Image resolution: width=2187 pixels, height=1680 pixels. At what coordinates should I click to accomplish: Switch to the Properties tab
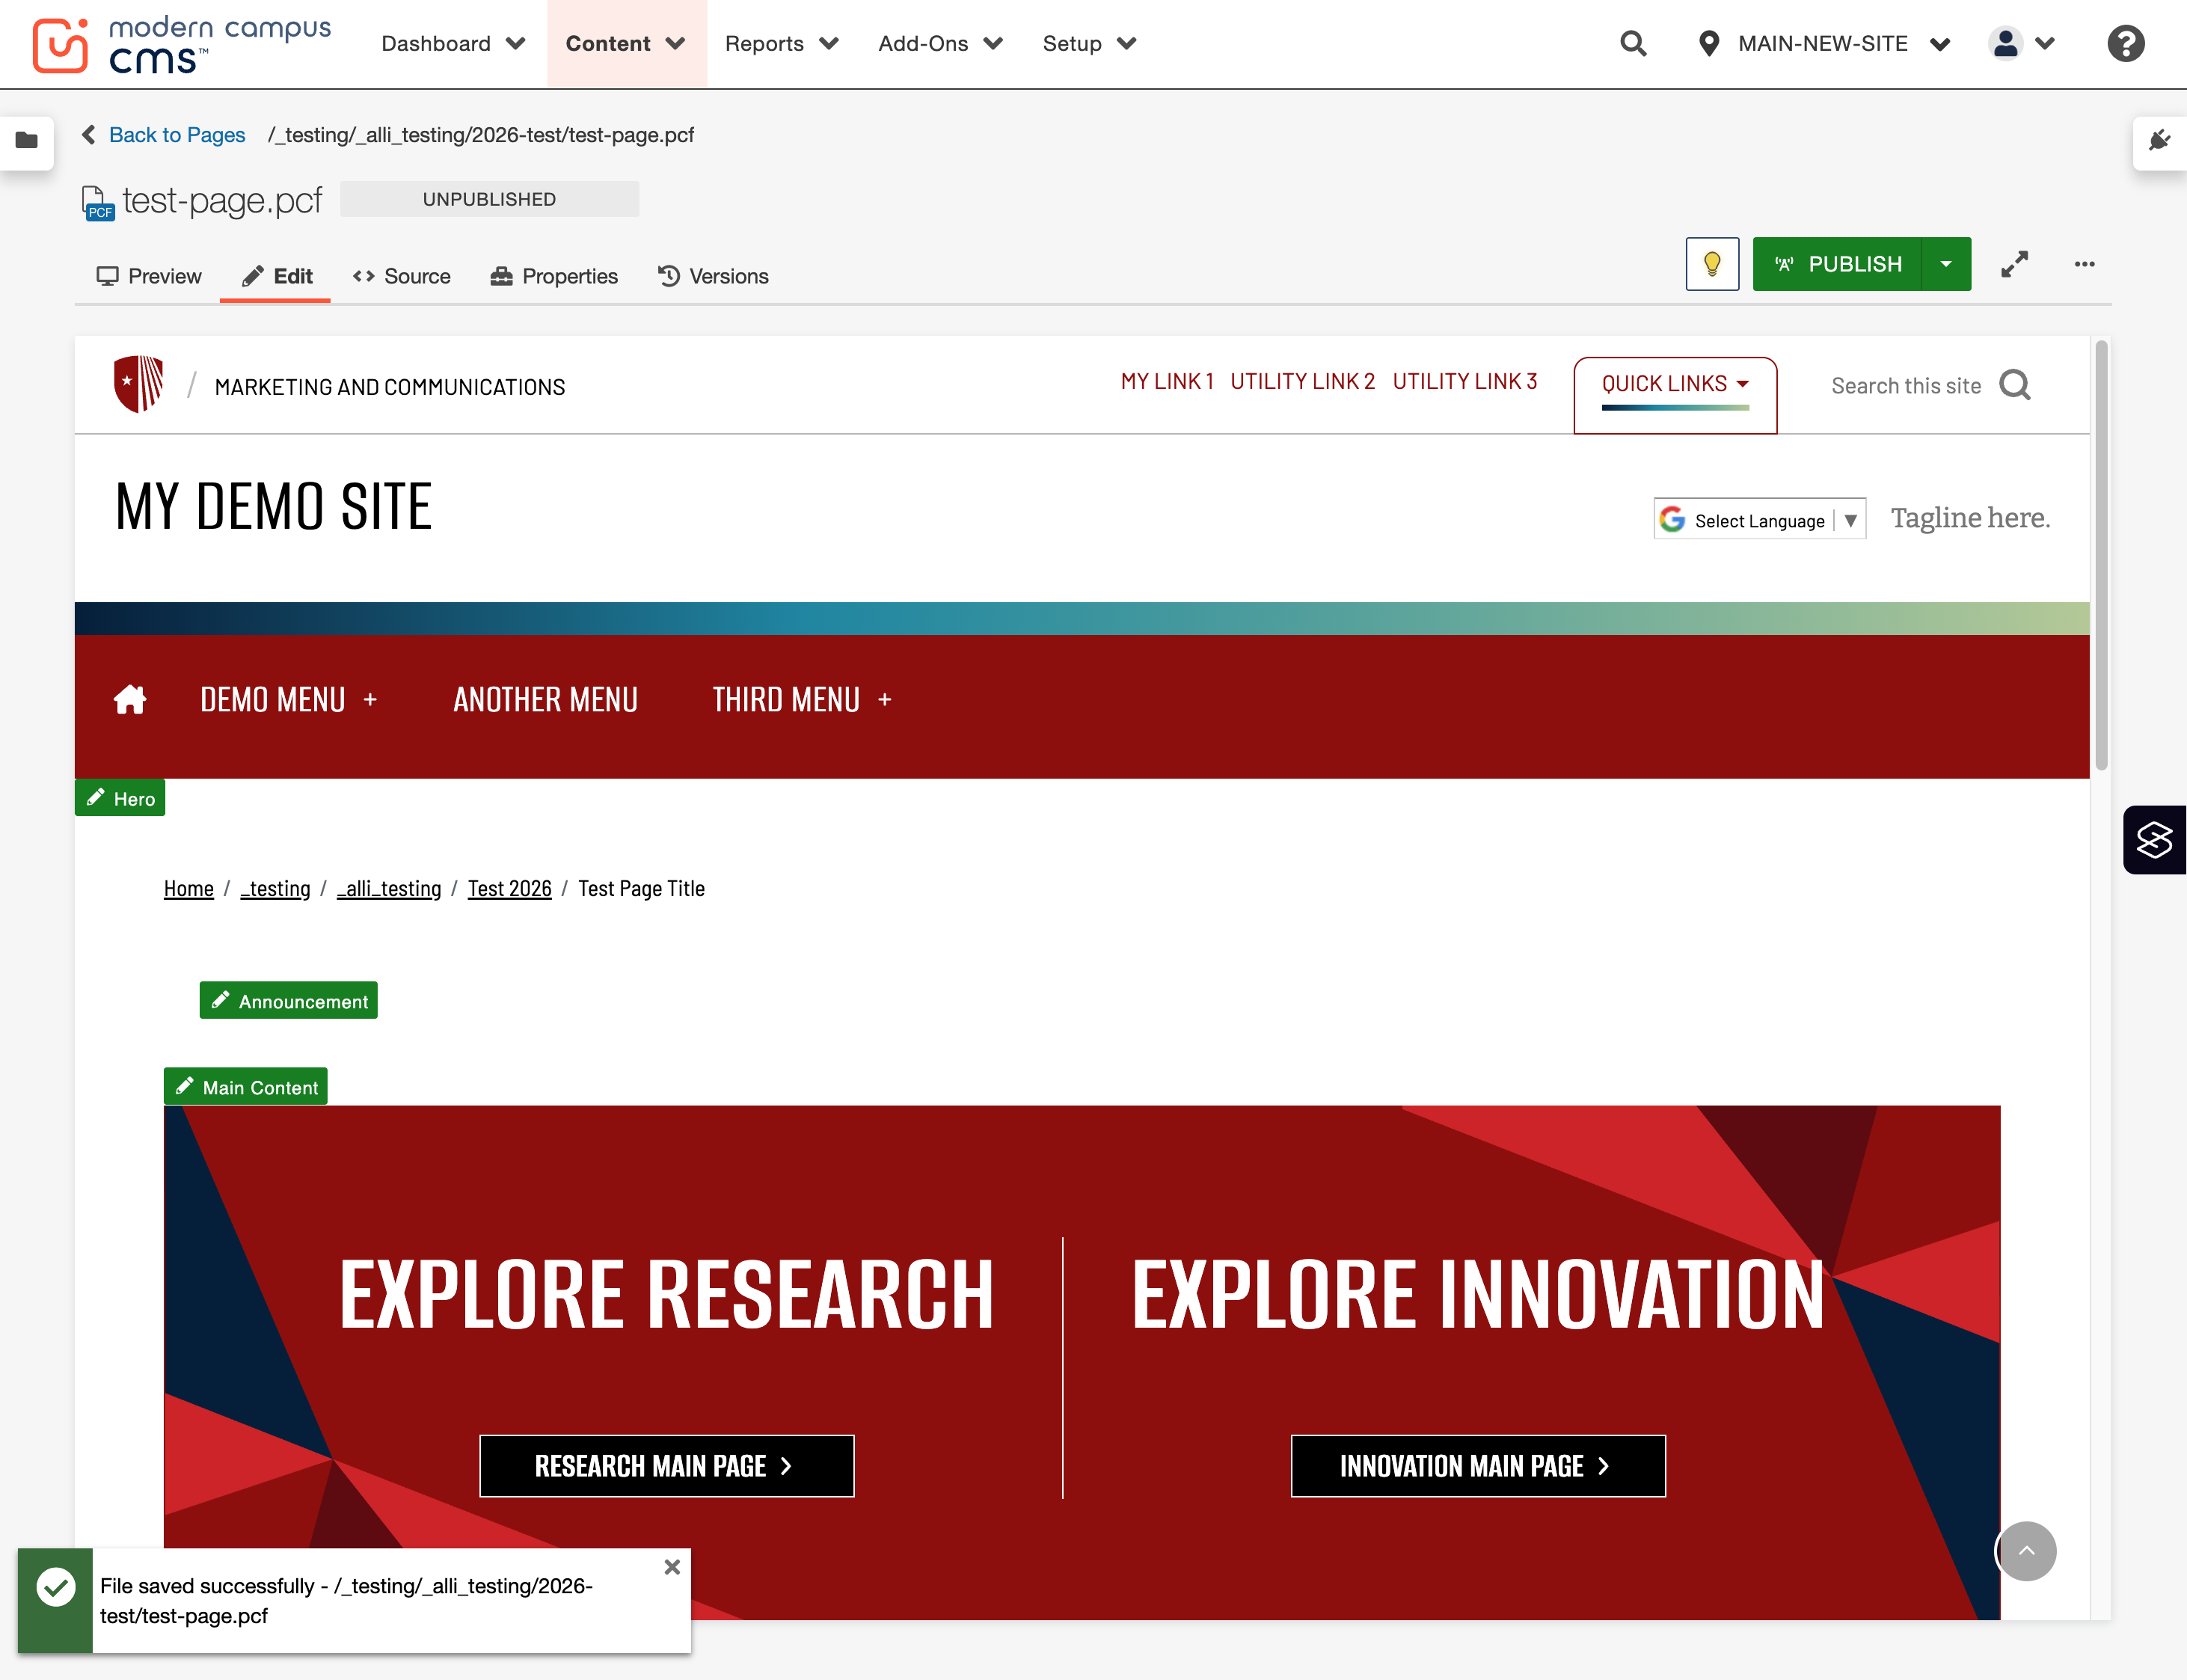pyautogui.click(x=554, y=276)
